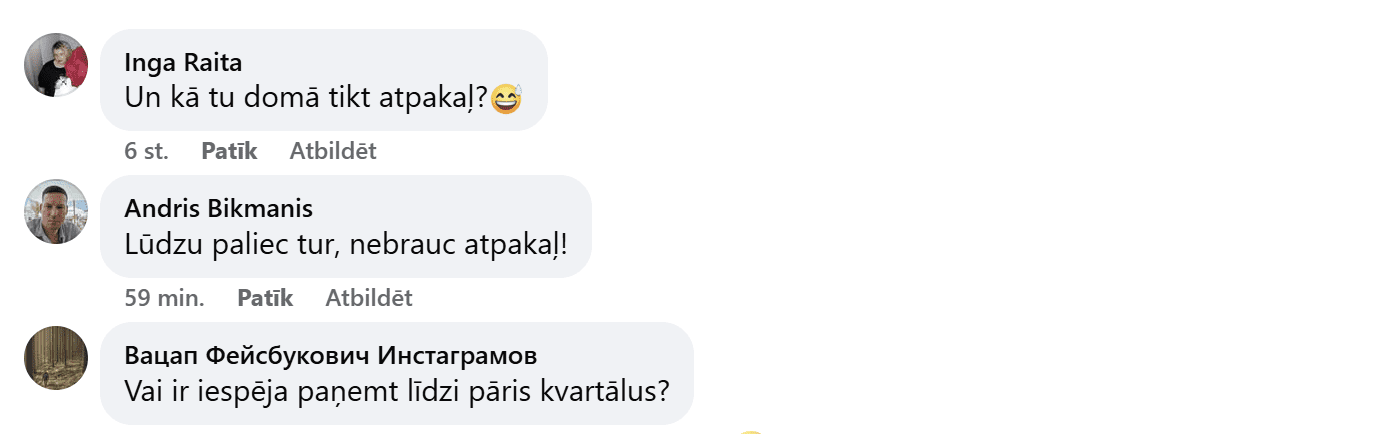
Task: Open the '59 min.' comment timestamp
Action: tap(164, 298)
